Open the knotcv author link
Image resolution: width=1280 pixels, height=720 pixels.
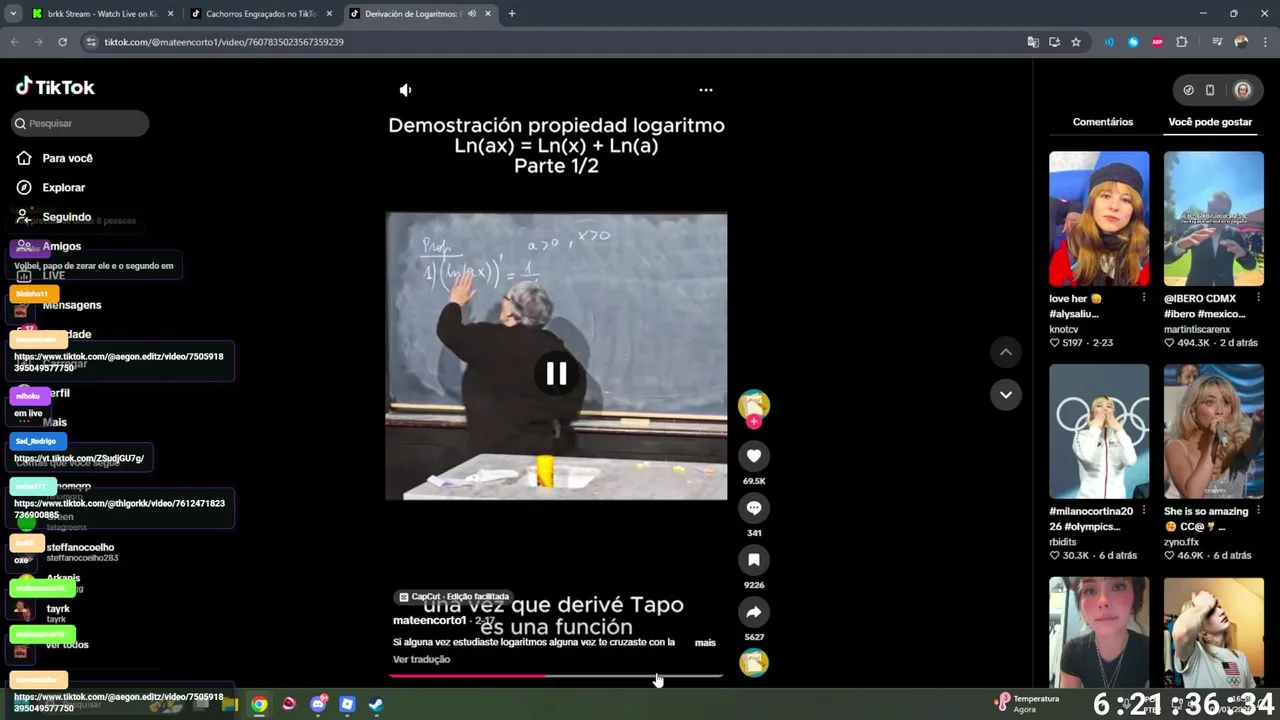pyautogui.click(x=1064, y=329)
